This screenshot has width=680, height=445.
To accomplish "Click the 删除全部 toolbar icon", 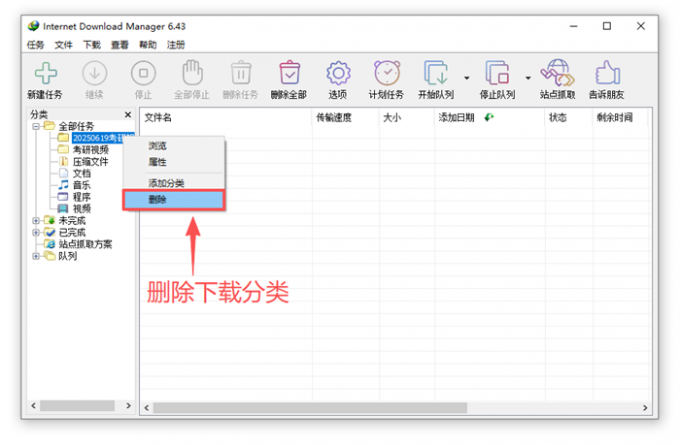I will pos(289,72).
